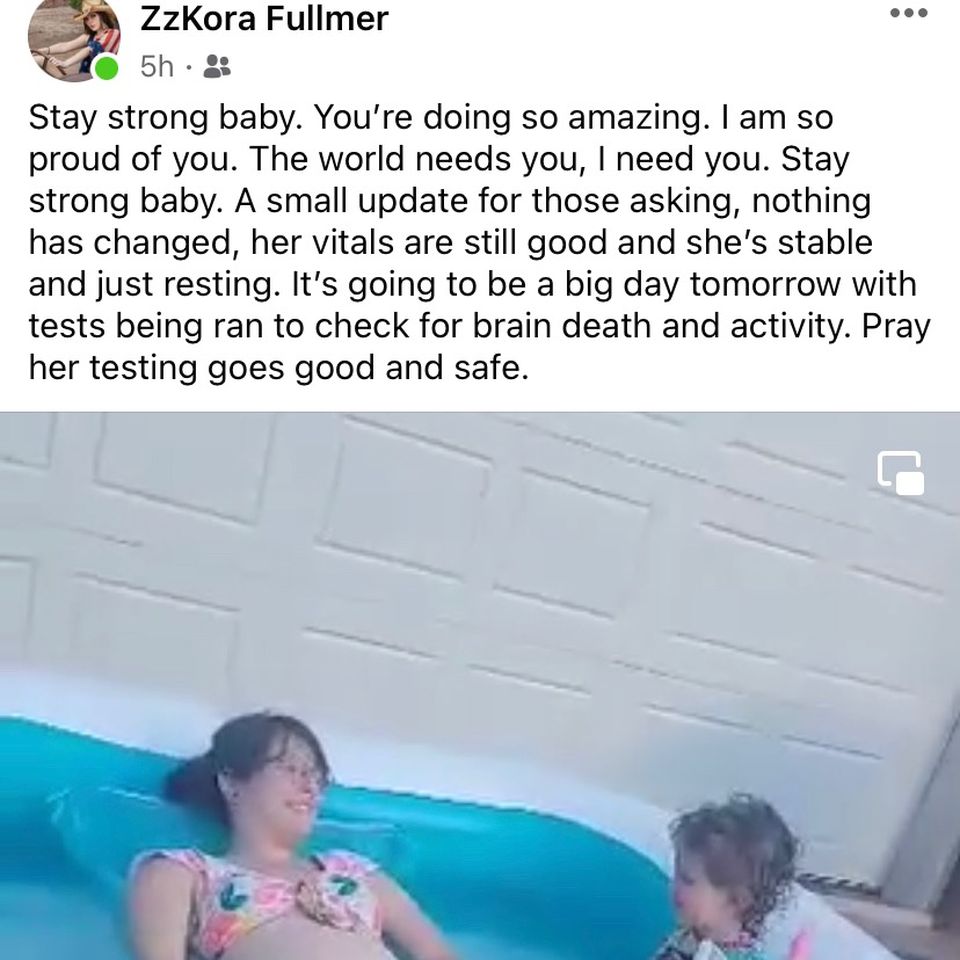Open the three-dot post options menu

coord(909,13)
